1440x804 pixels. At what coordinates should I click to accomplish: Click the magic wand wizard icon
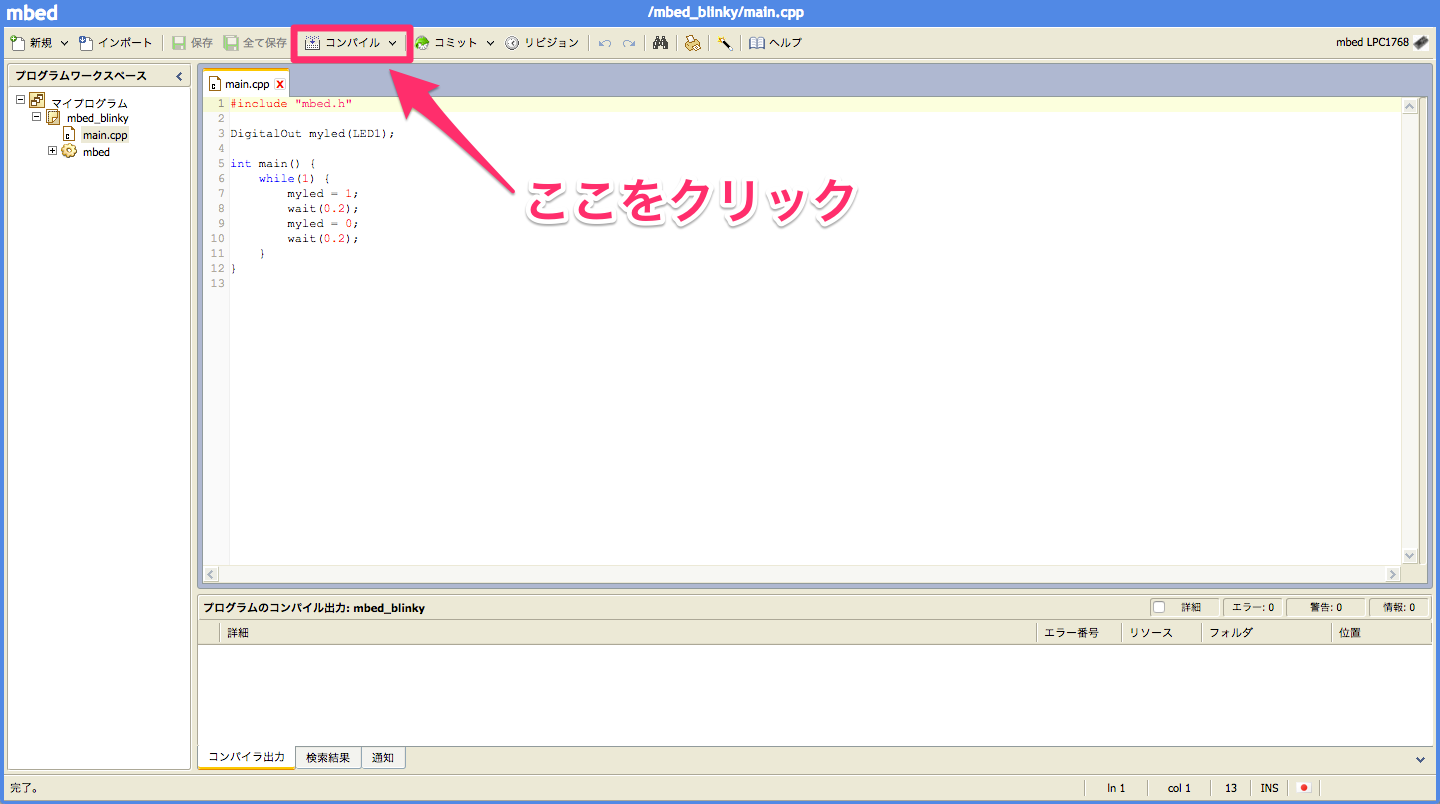click(x=724, y=42)
